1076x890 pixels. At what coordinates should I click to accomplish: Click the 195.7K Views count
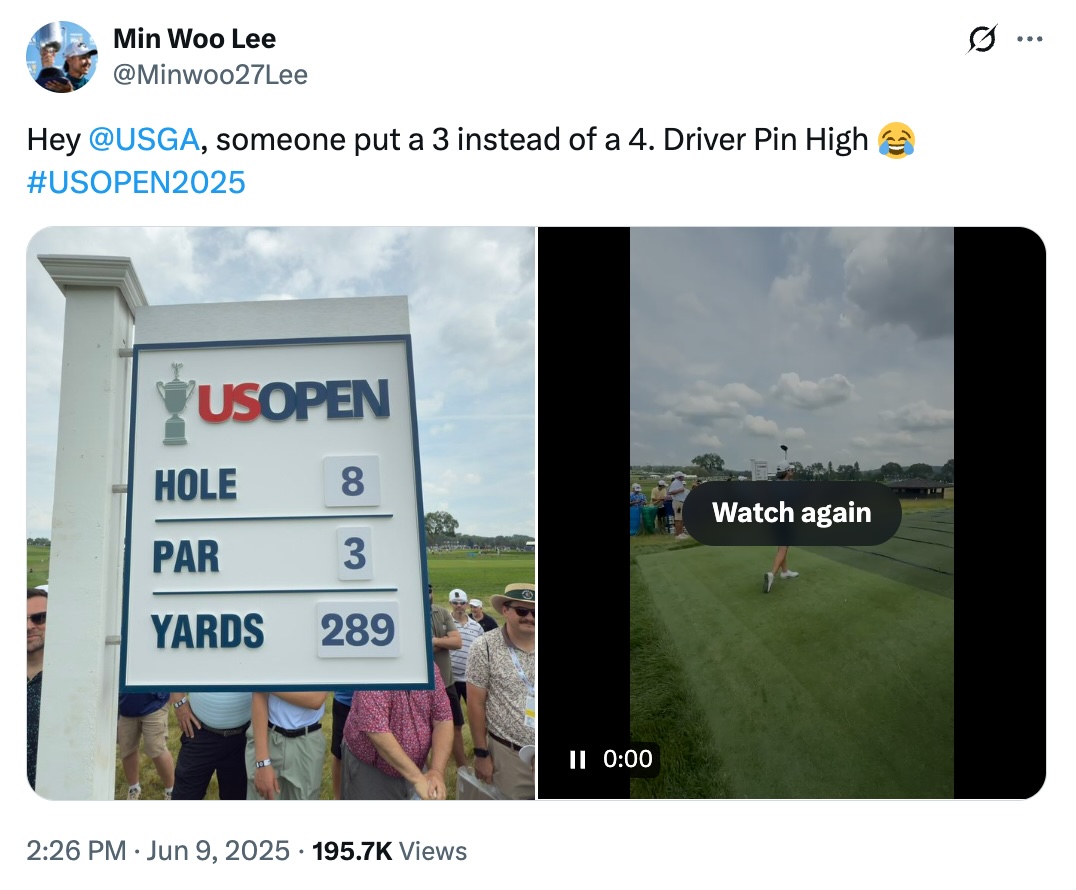[389, 851]
